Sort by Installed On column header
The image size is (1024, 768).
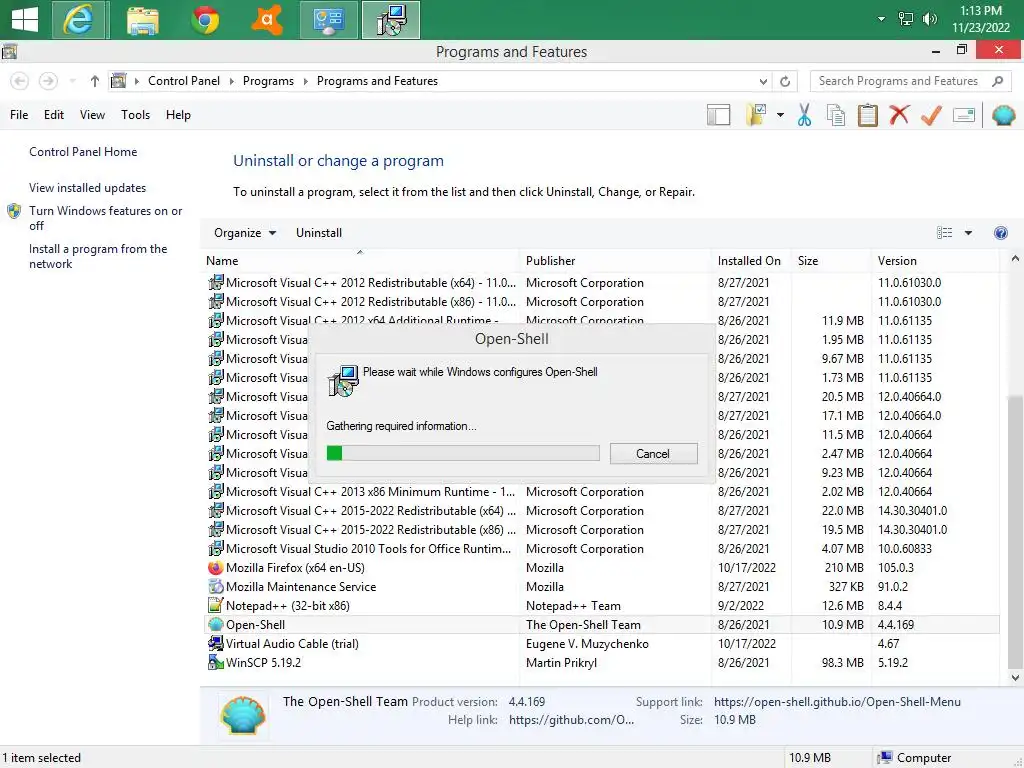coord(751,261)
